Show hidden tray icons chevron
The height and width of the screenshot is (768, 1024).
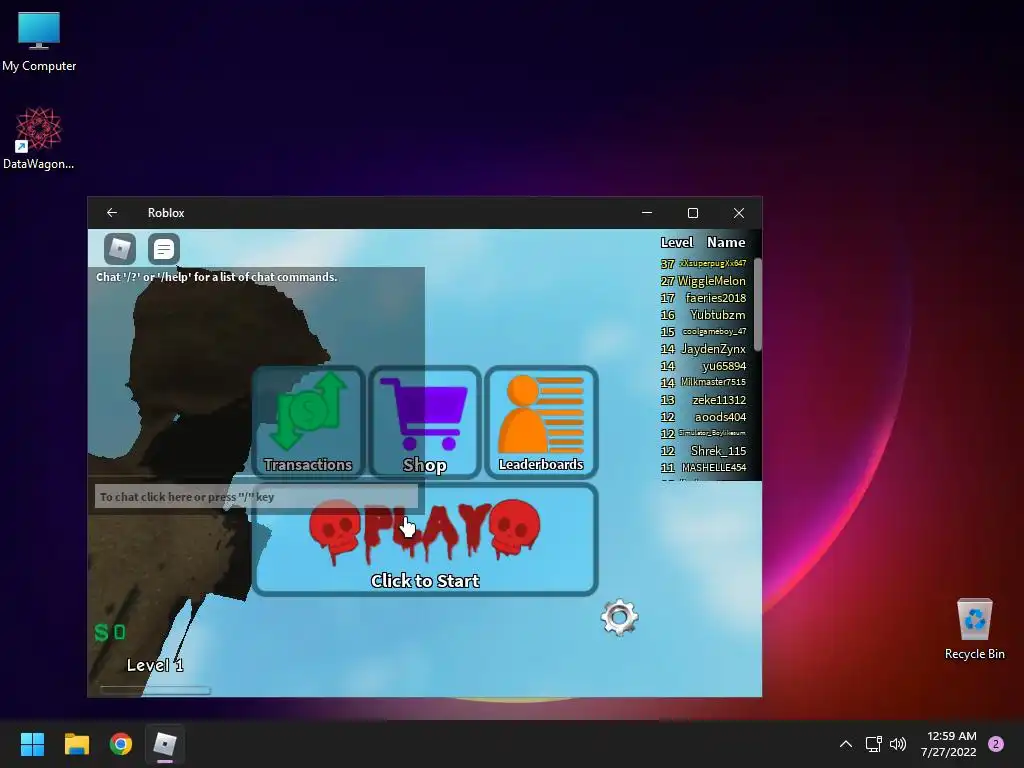[846, 744]
